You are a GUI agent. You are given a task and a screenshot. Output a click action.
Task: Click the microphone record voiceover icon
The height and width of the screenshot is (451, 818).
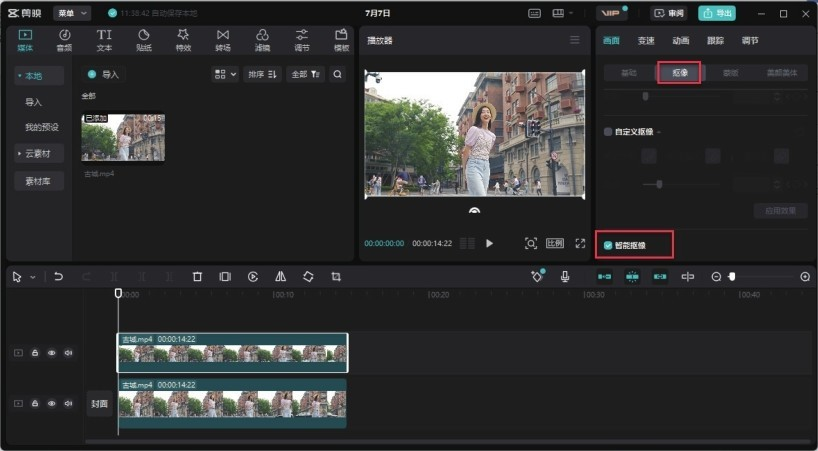click(x=565, y=277)
